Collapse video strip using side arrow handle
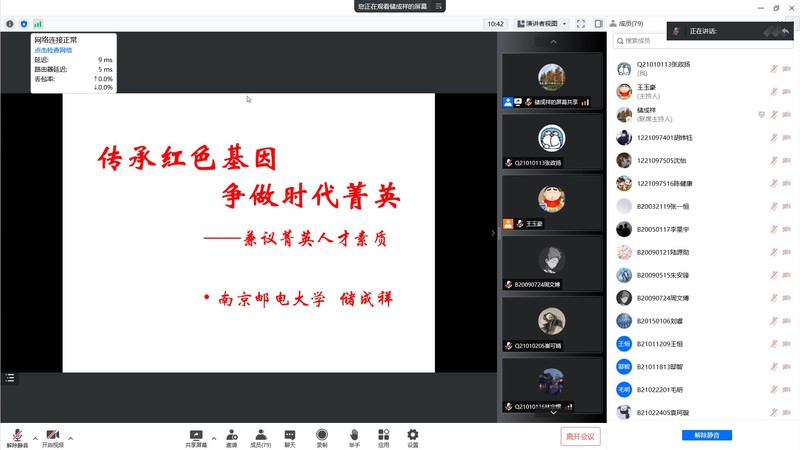 (493, 233)
